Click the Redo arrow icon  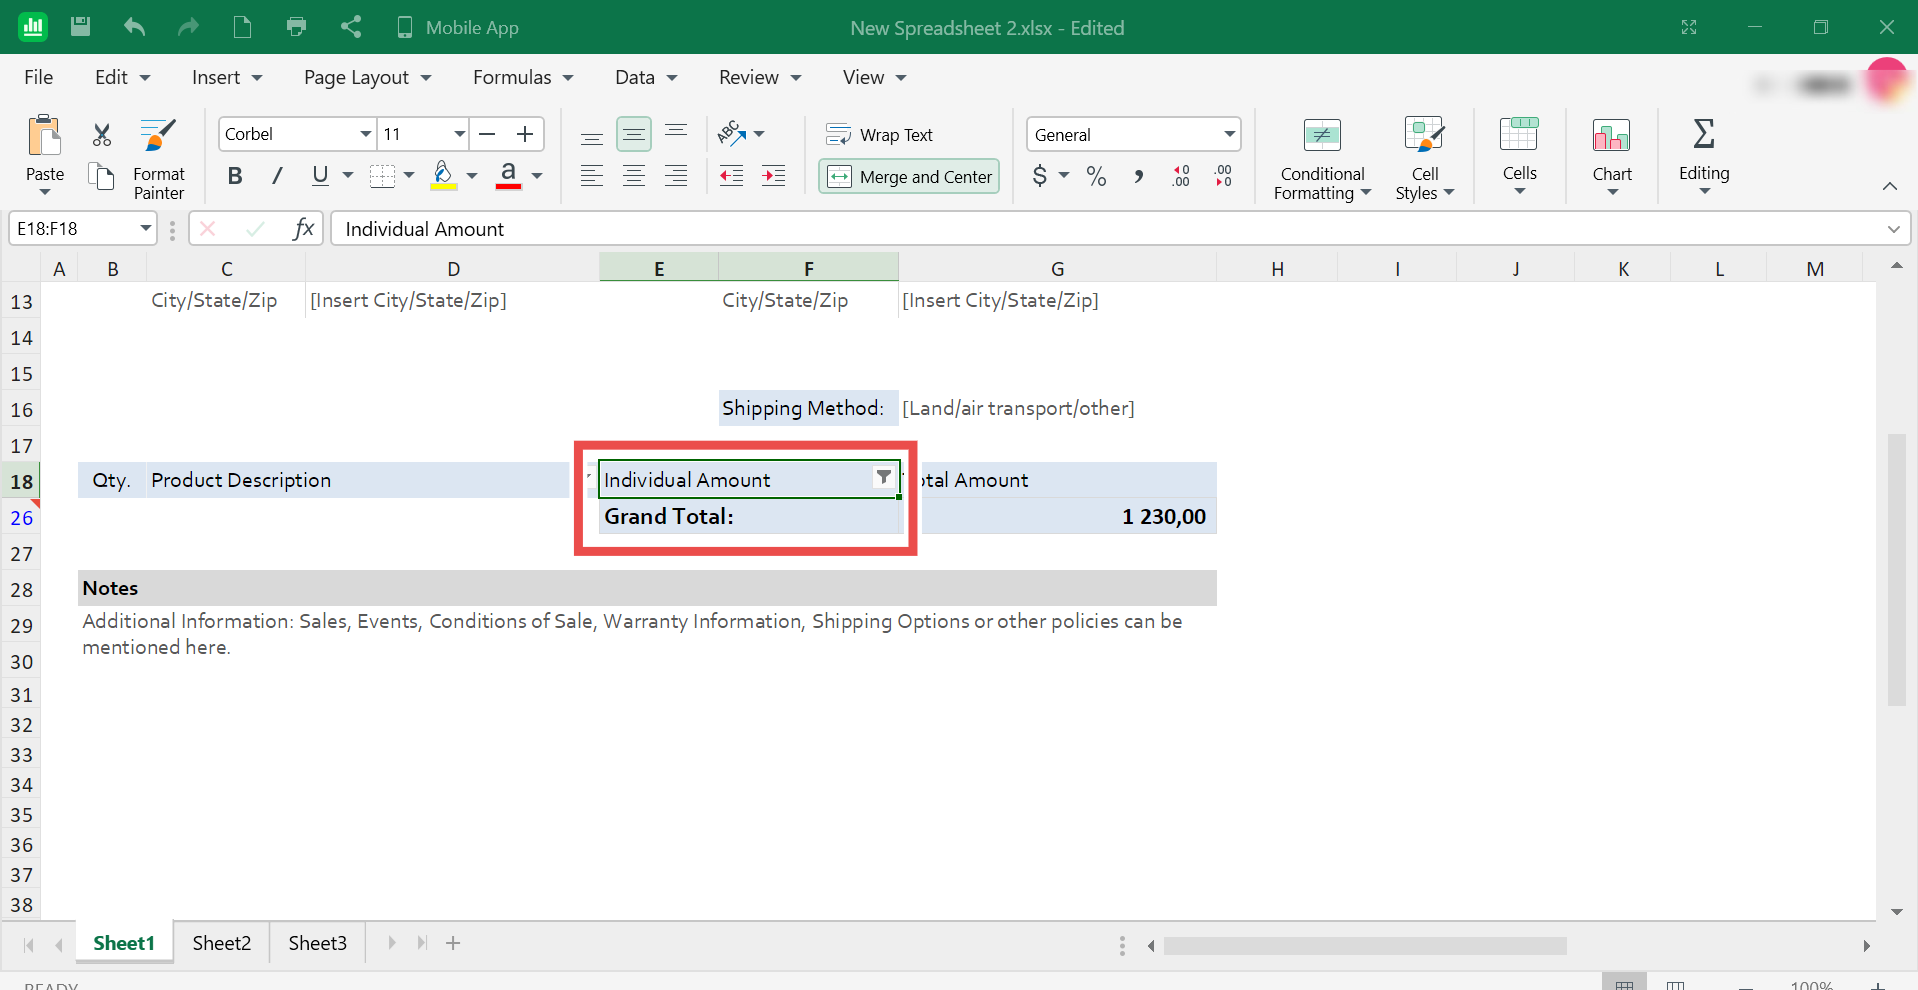[188, 27]
